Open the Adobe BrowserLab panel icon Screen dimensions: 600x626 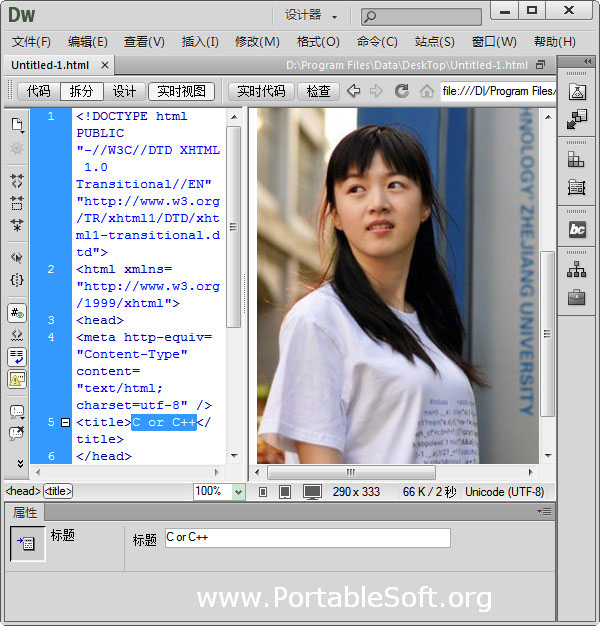(x=577, y=92)
